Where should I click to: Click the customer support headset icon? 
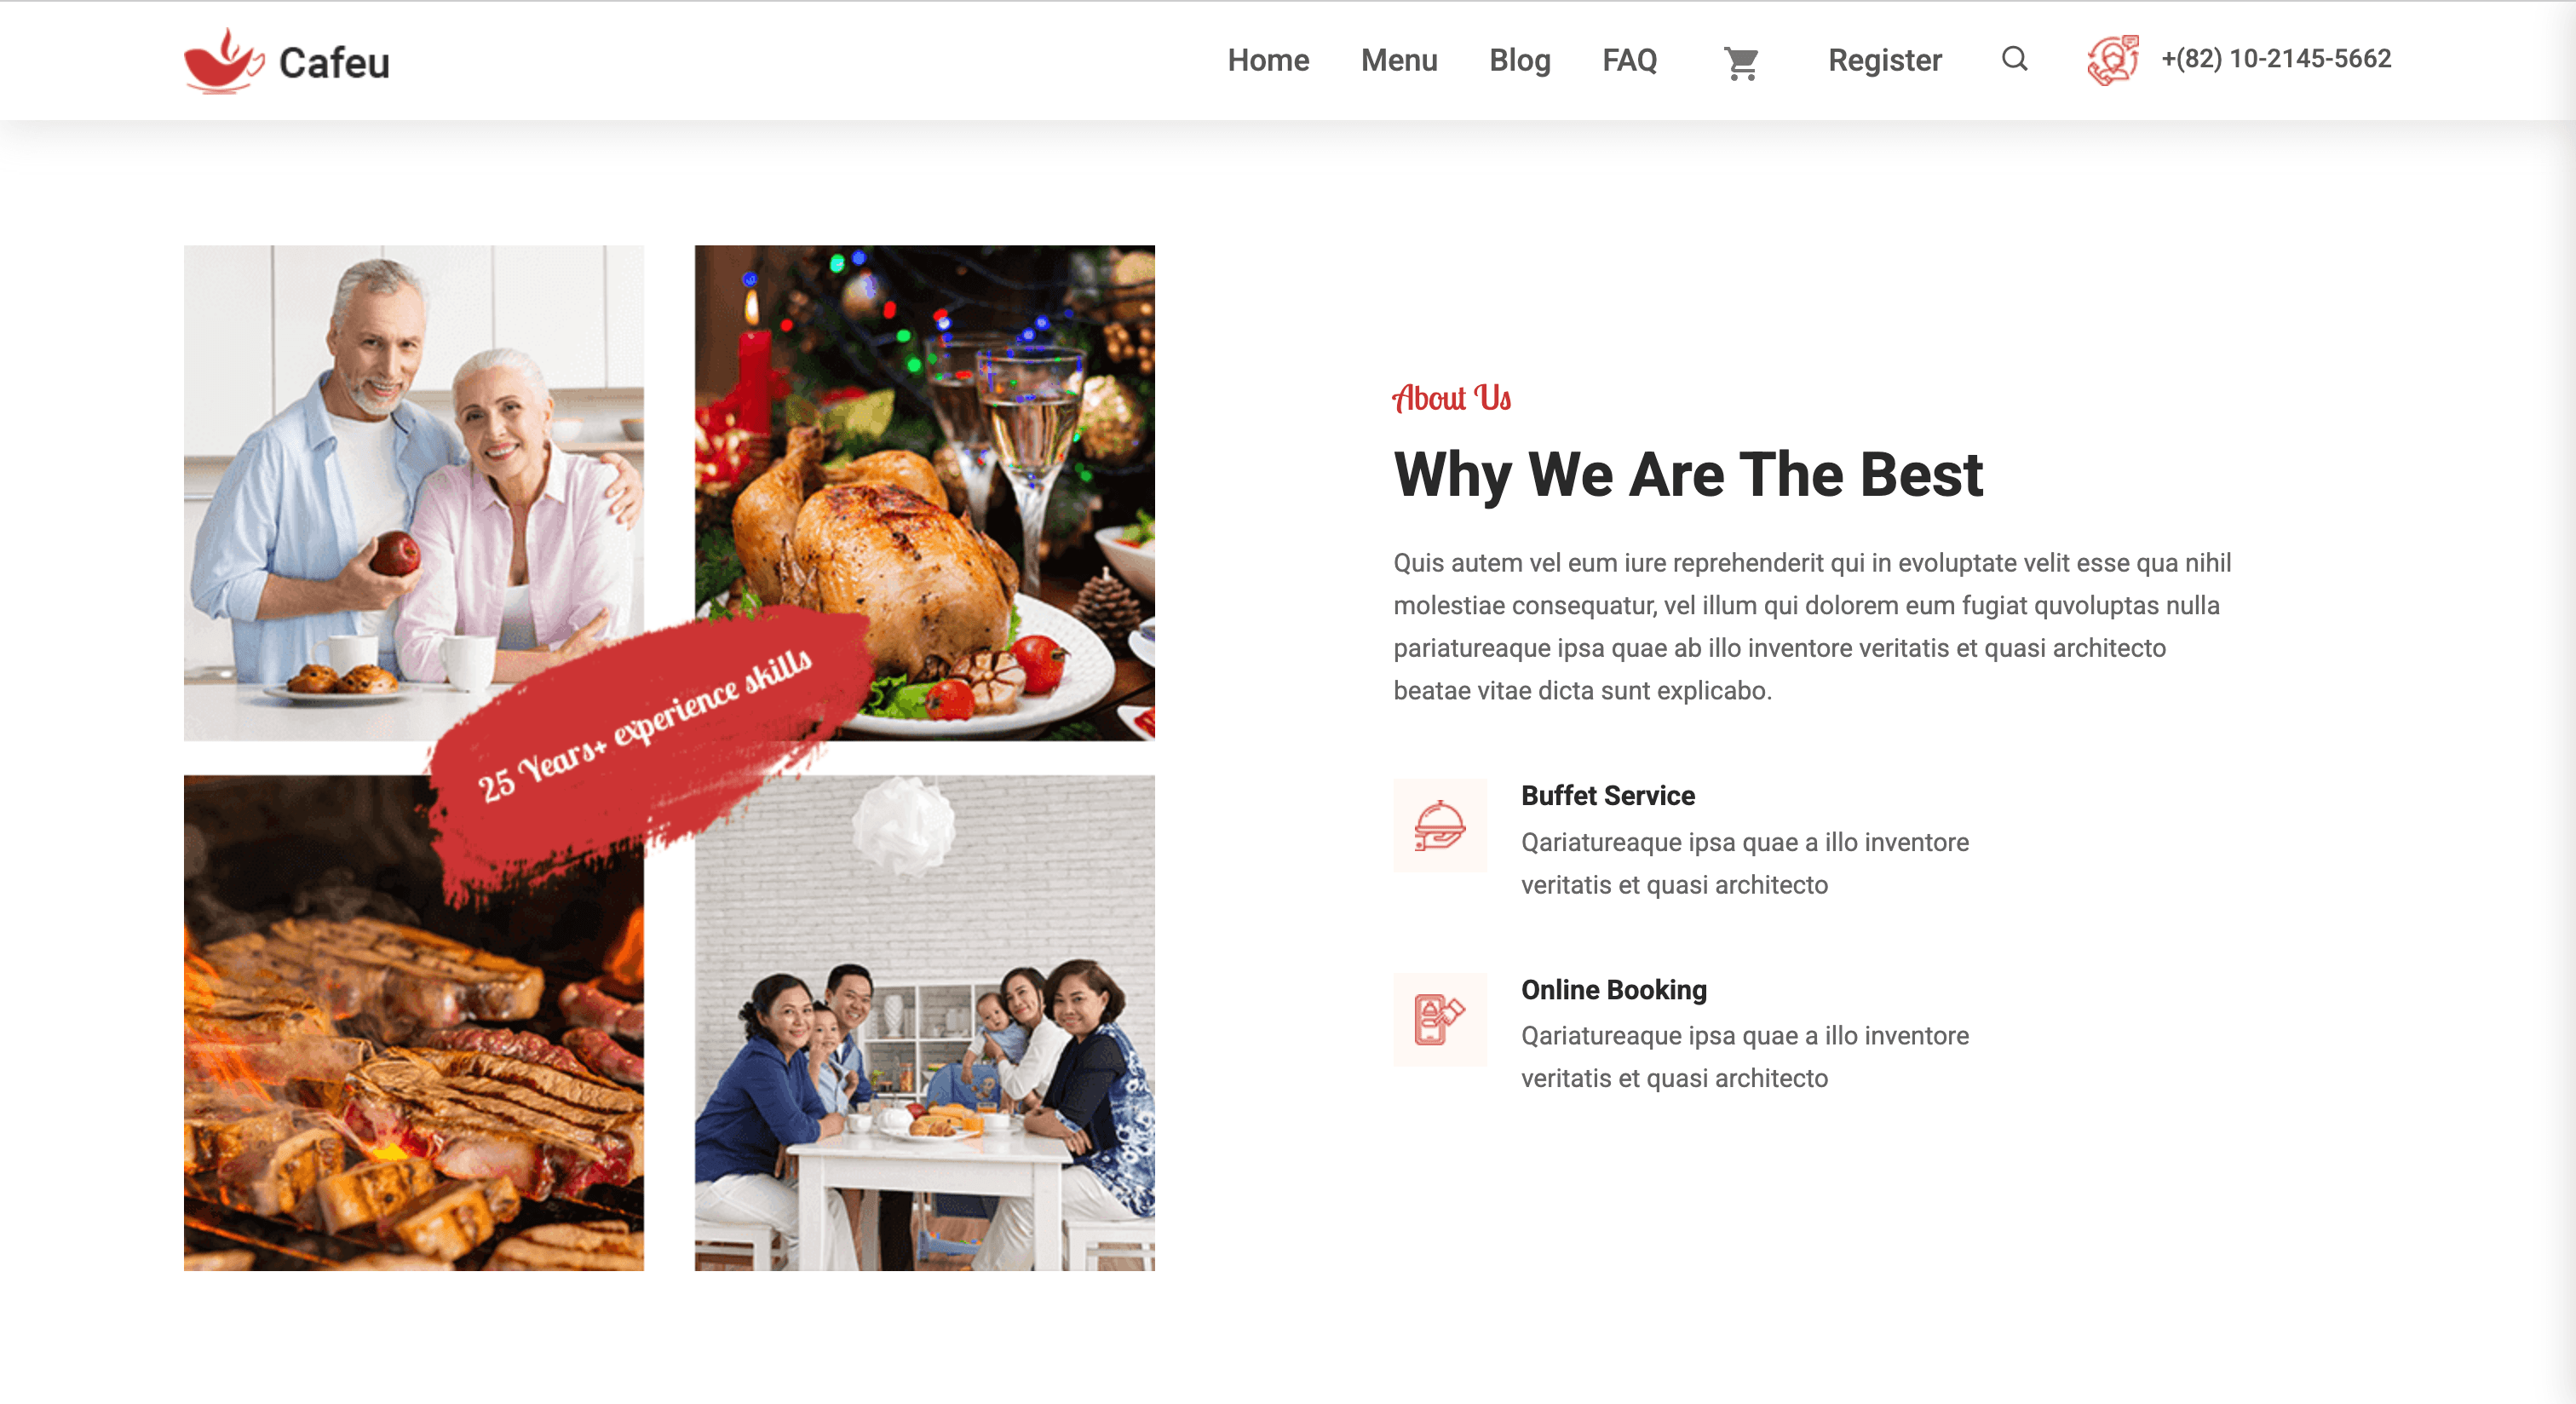[x=2112, y=60]
